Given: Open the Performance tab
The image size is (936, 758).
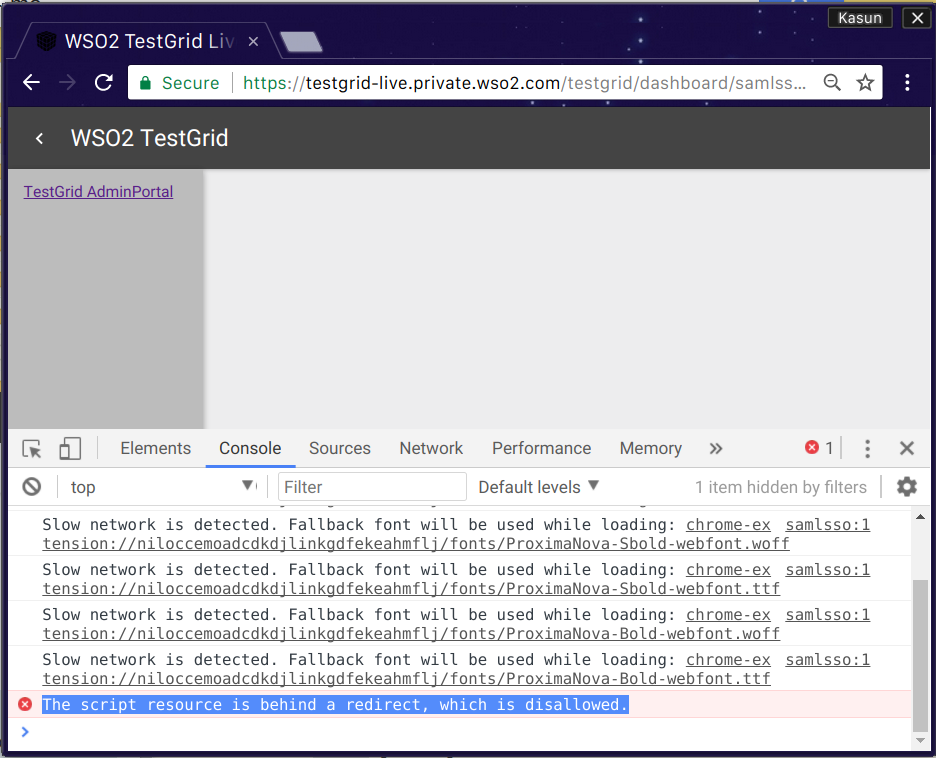Looking at the screenshot, I should (541, 448).
